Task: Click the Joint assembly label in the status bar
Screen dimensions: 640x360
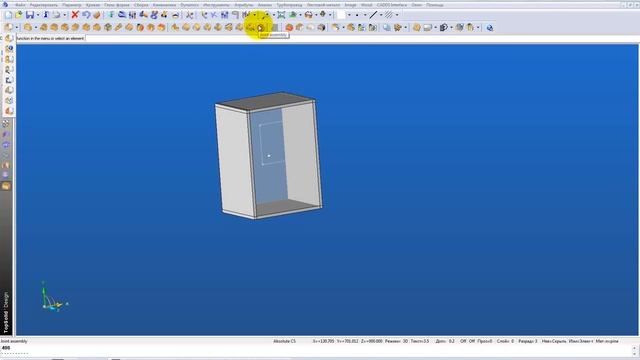Action: 14,341
